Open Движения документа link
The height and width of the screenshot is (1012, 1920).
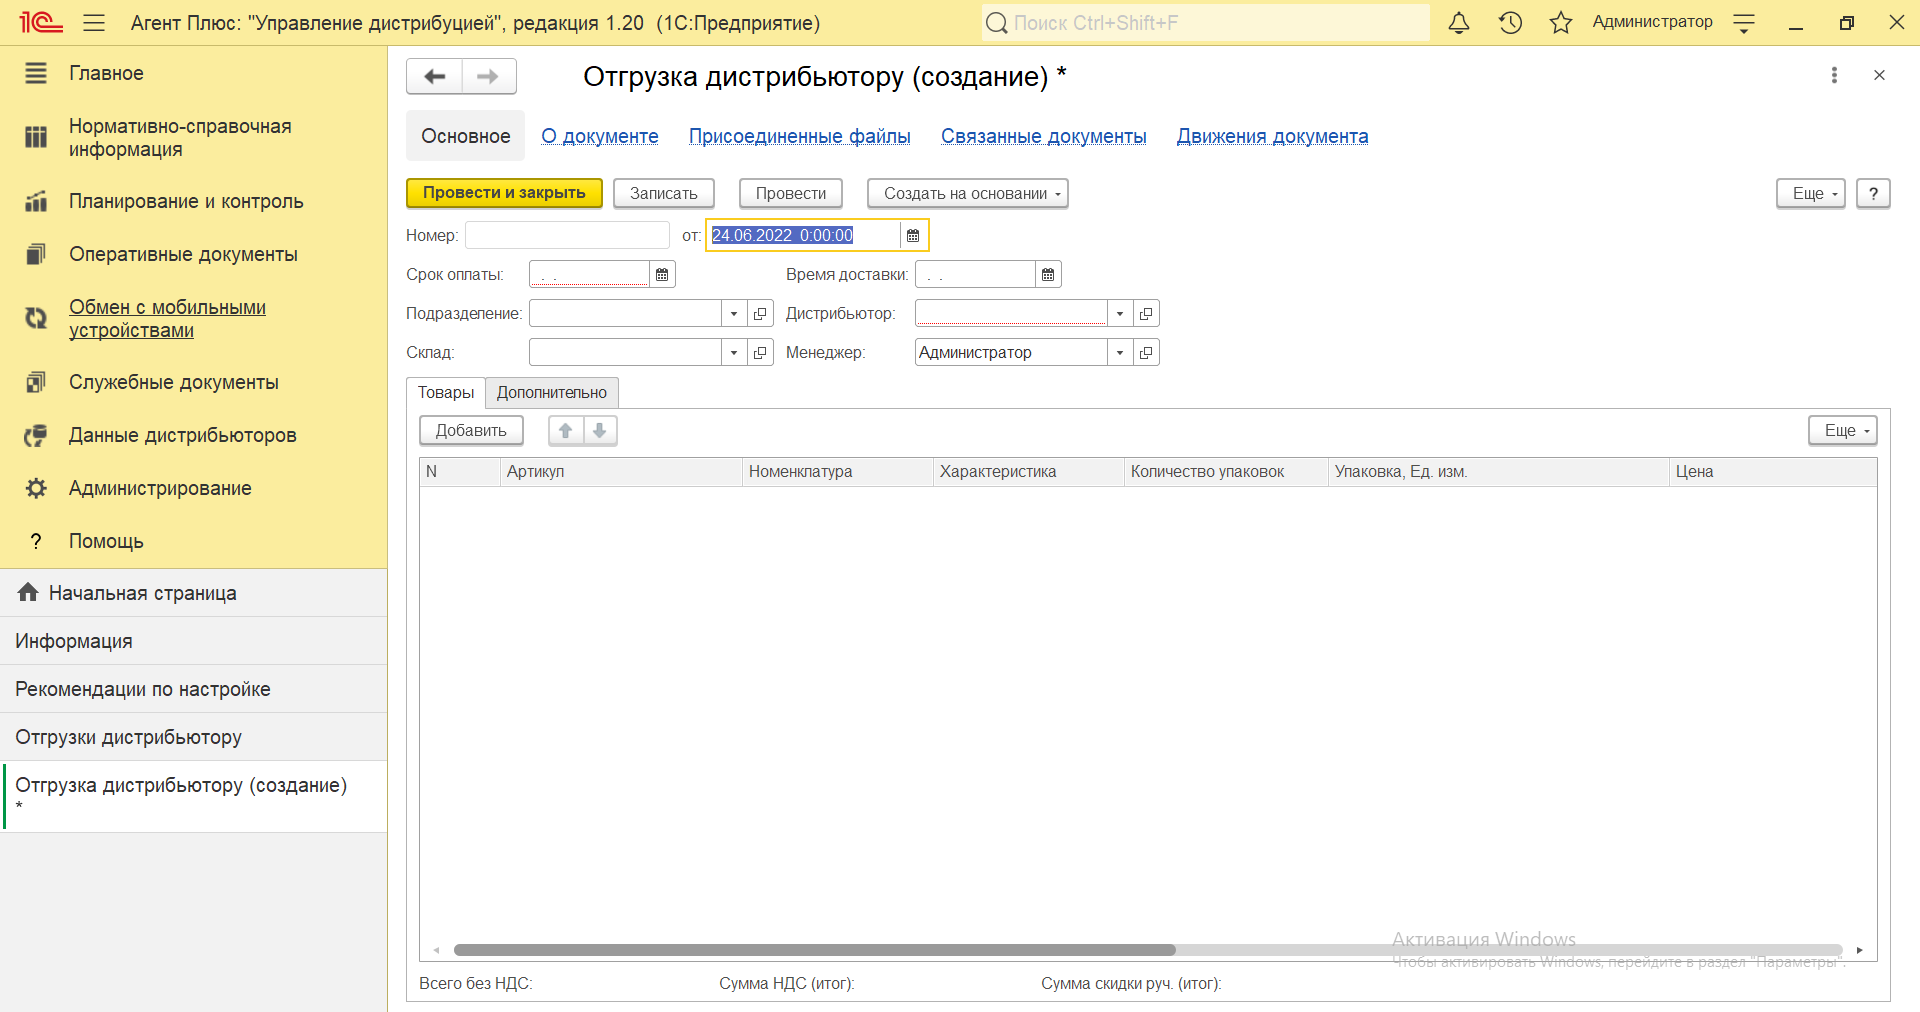tap(1273, 136)
